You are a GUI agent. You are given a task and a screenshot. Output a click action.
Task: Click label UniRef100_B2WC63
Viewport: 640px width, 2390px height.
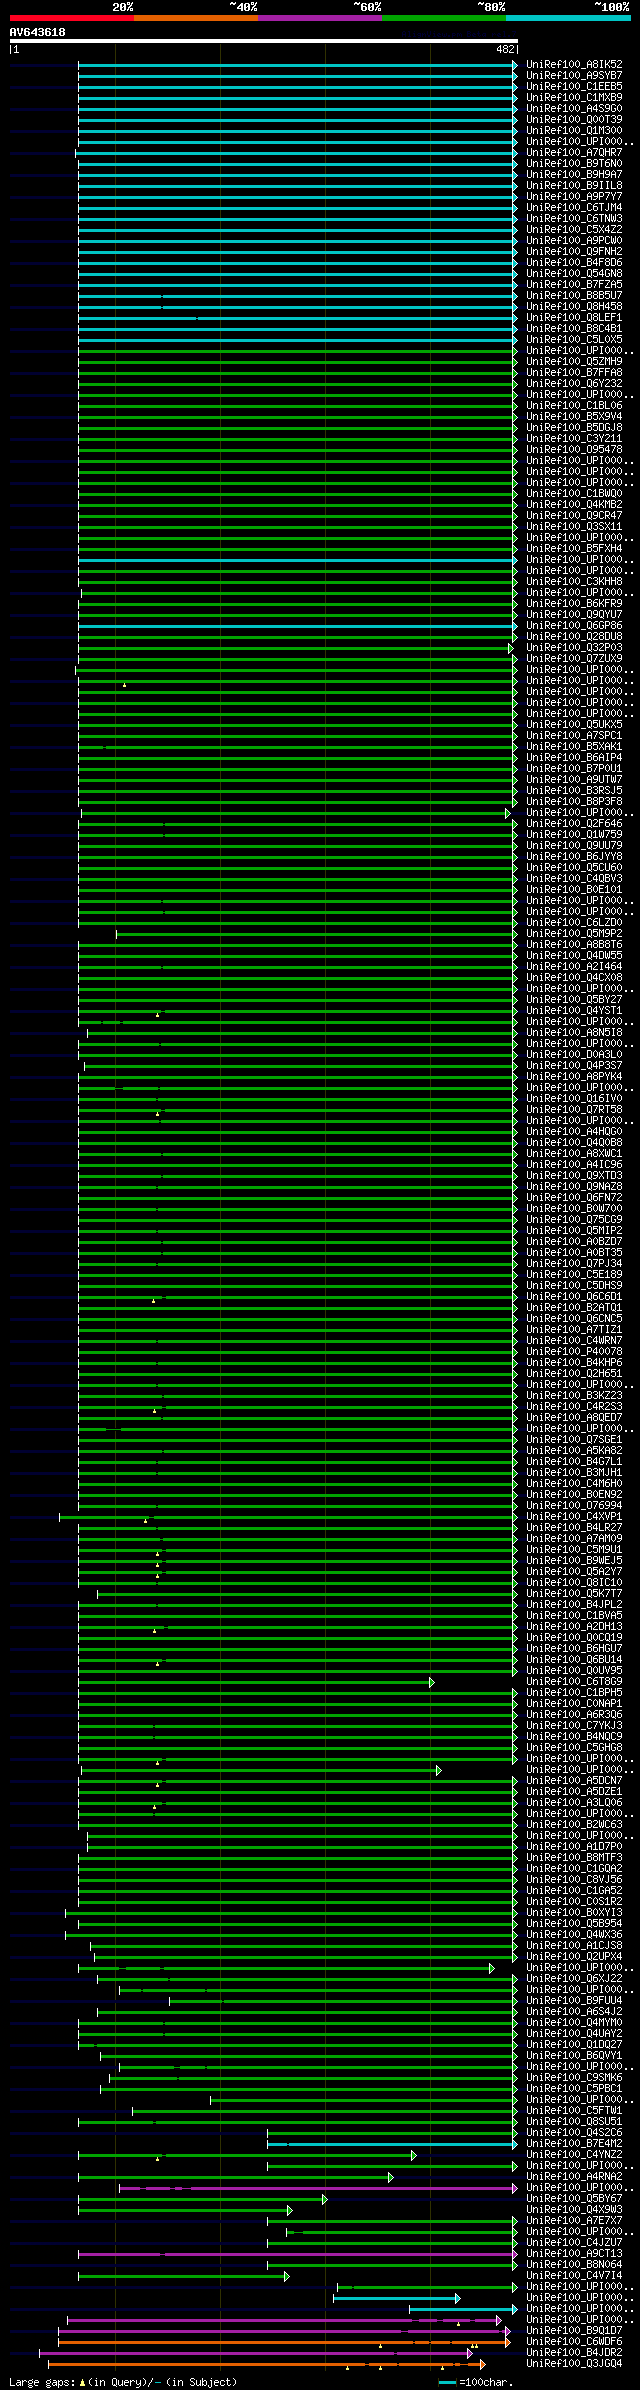(574, 1825)
